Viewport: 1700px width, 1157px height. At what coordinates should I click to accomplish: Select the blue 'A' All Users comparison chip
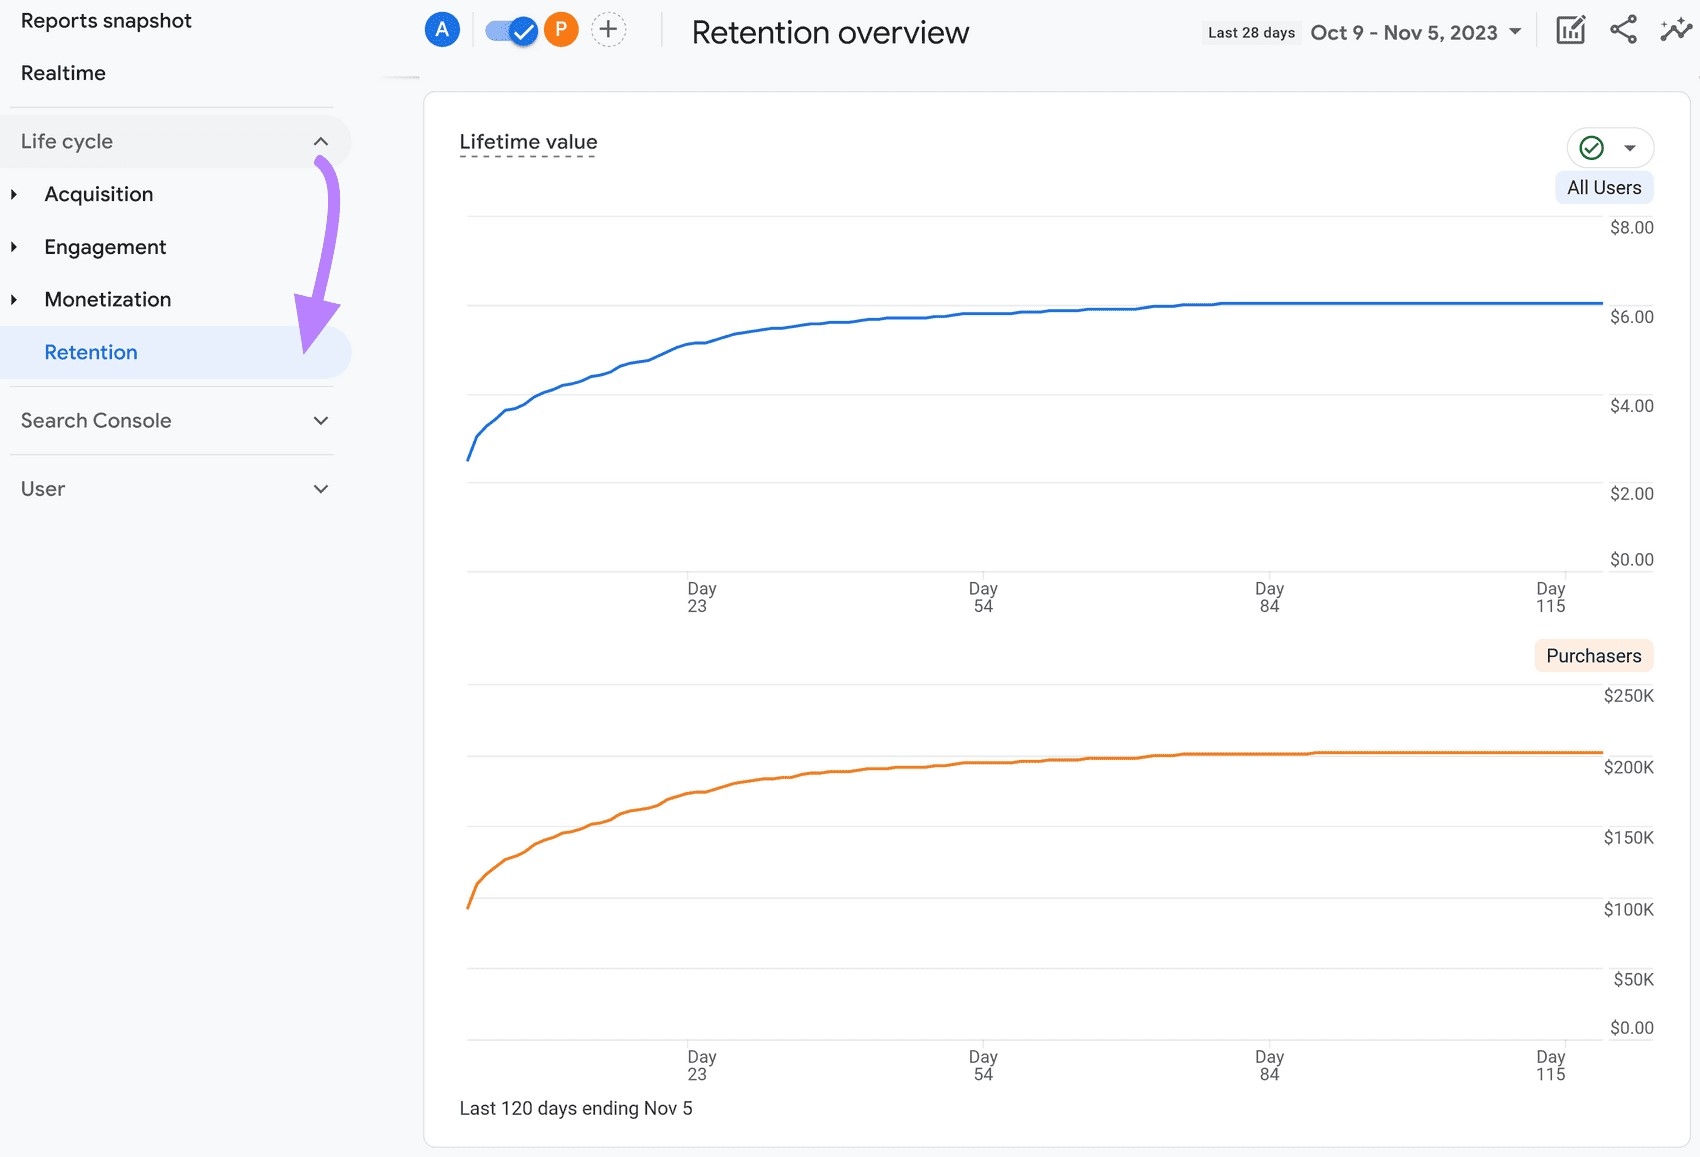point(441,29)
